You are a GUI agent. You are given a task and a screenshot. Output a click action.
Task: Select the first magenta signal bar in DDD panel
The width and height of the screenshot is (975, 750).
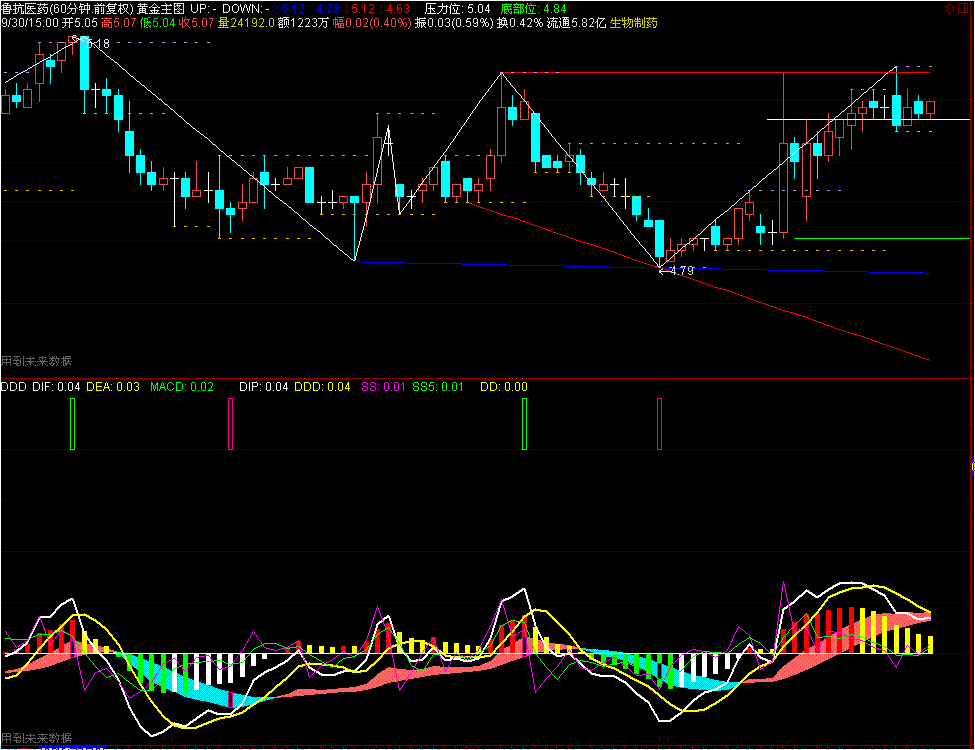click(x=230, y=423)
